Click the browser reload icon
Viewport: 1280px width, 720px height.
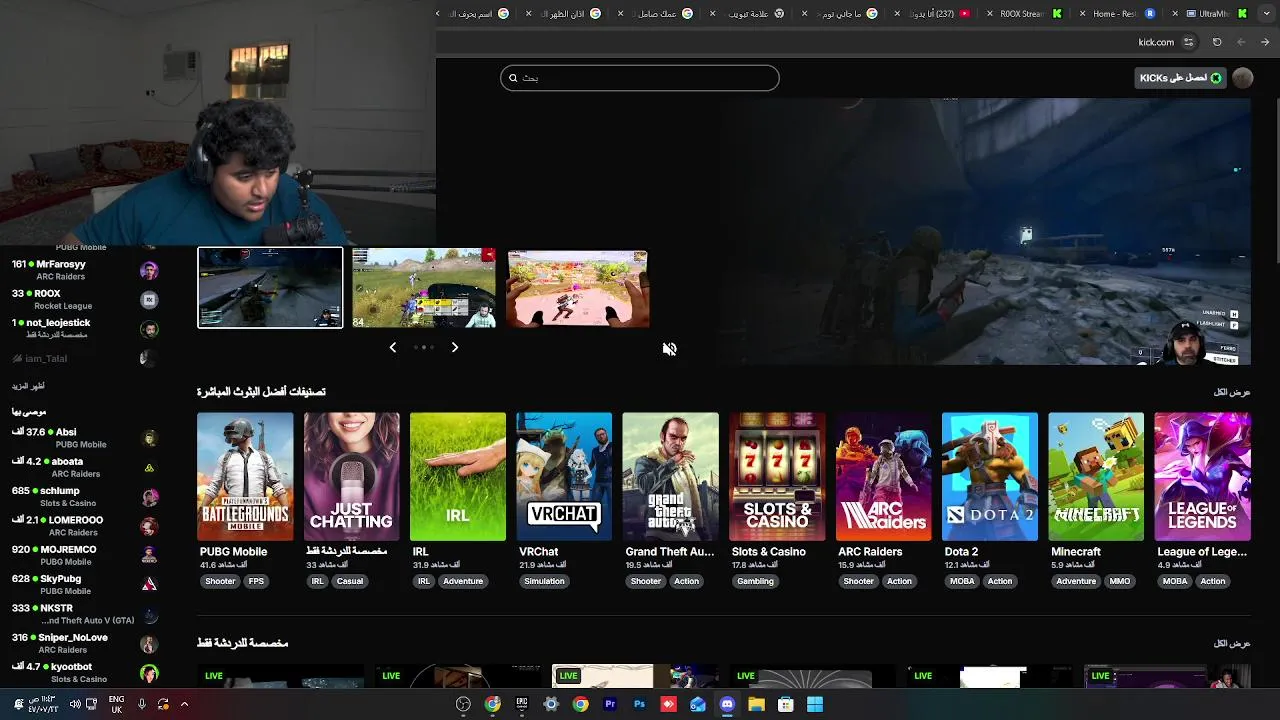tap(1217, 42)
